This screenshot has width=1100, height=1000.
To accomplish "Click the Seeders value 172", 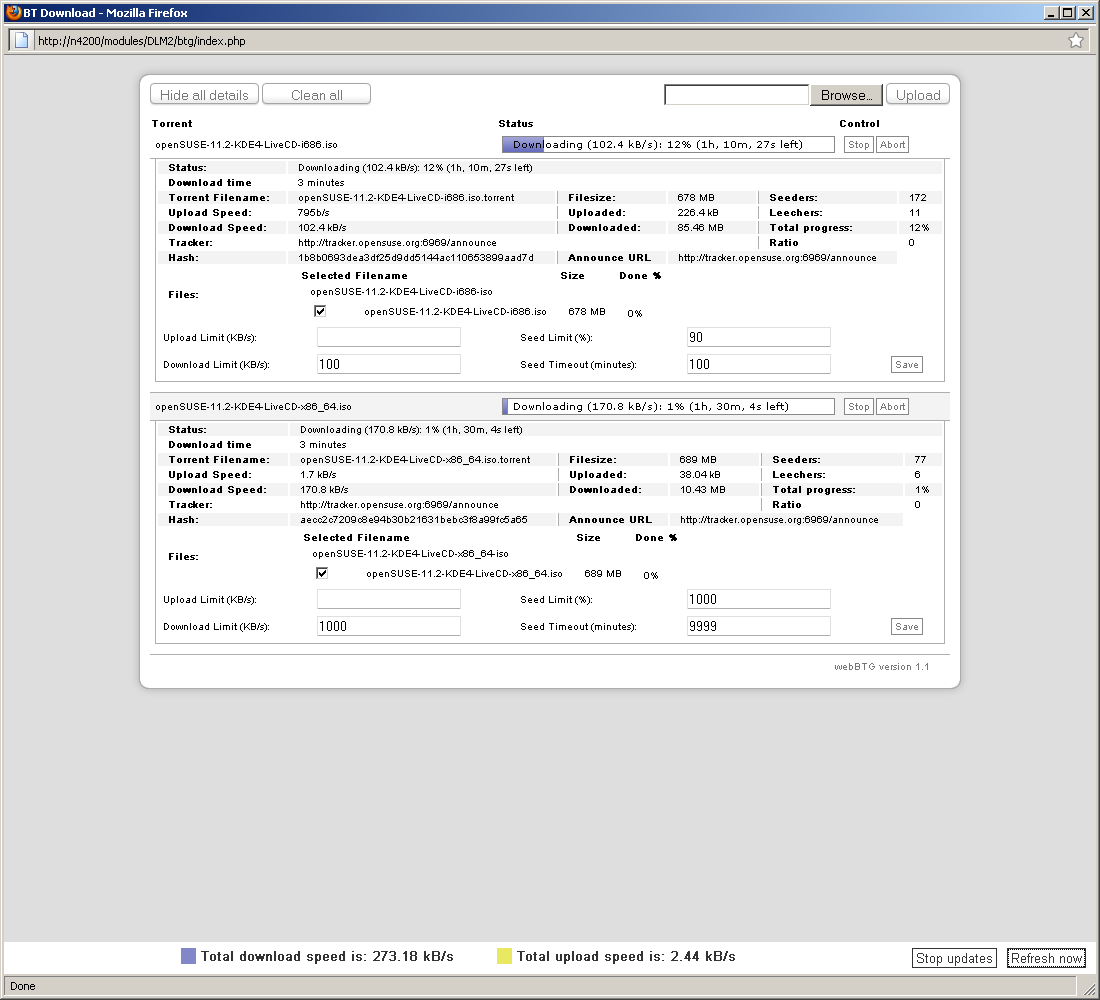I will [918, 198].
